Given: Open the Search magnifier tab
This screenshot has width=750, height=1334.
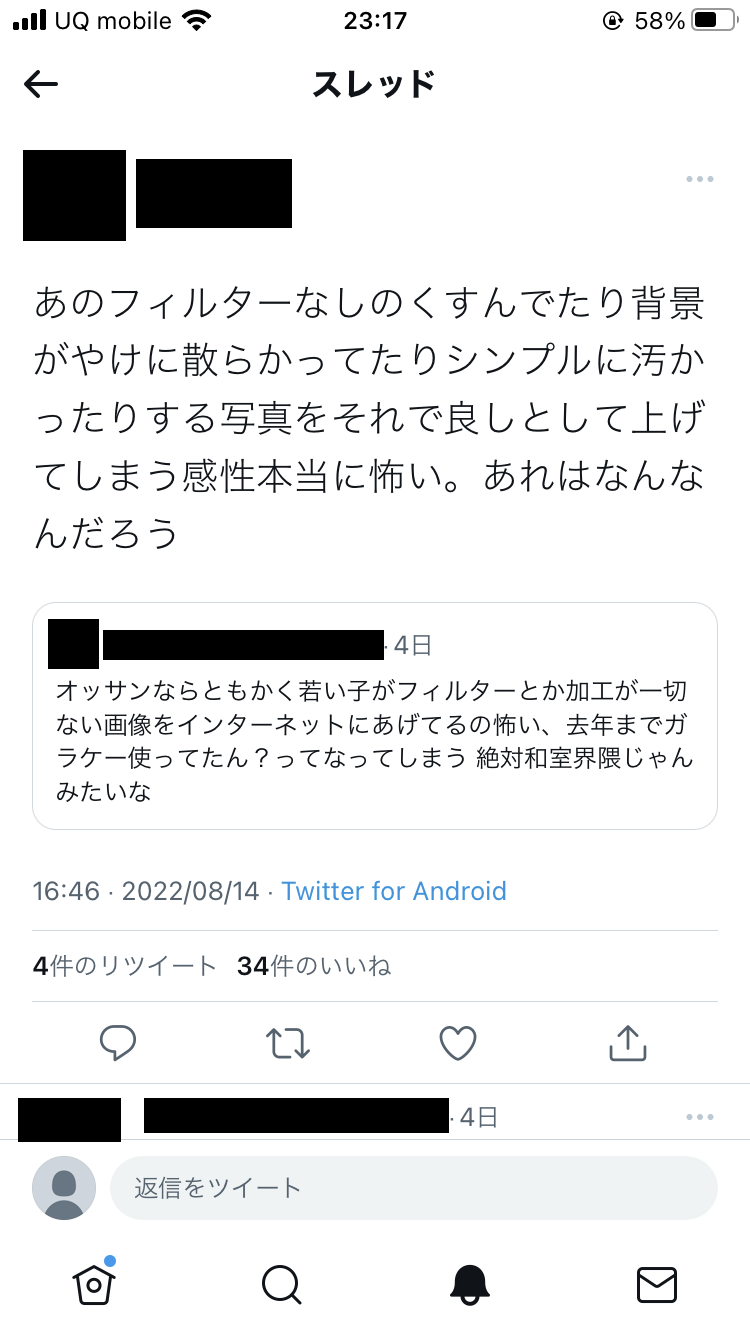Looking at the screenshot, I should pos(281,1283).
